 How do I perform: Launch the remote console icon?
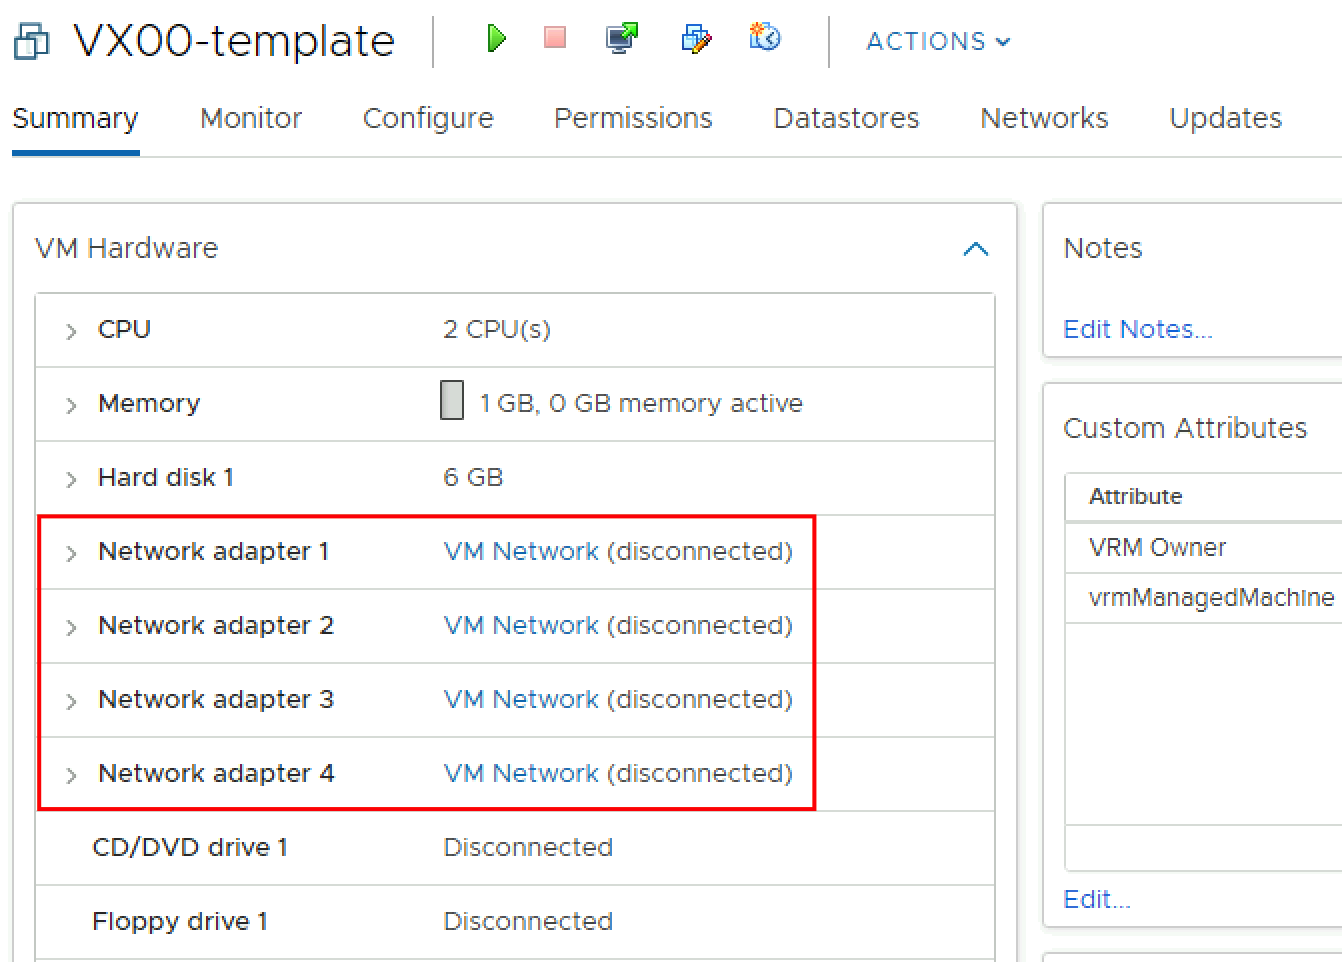622,39
